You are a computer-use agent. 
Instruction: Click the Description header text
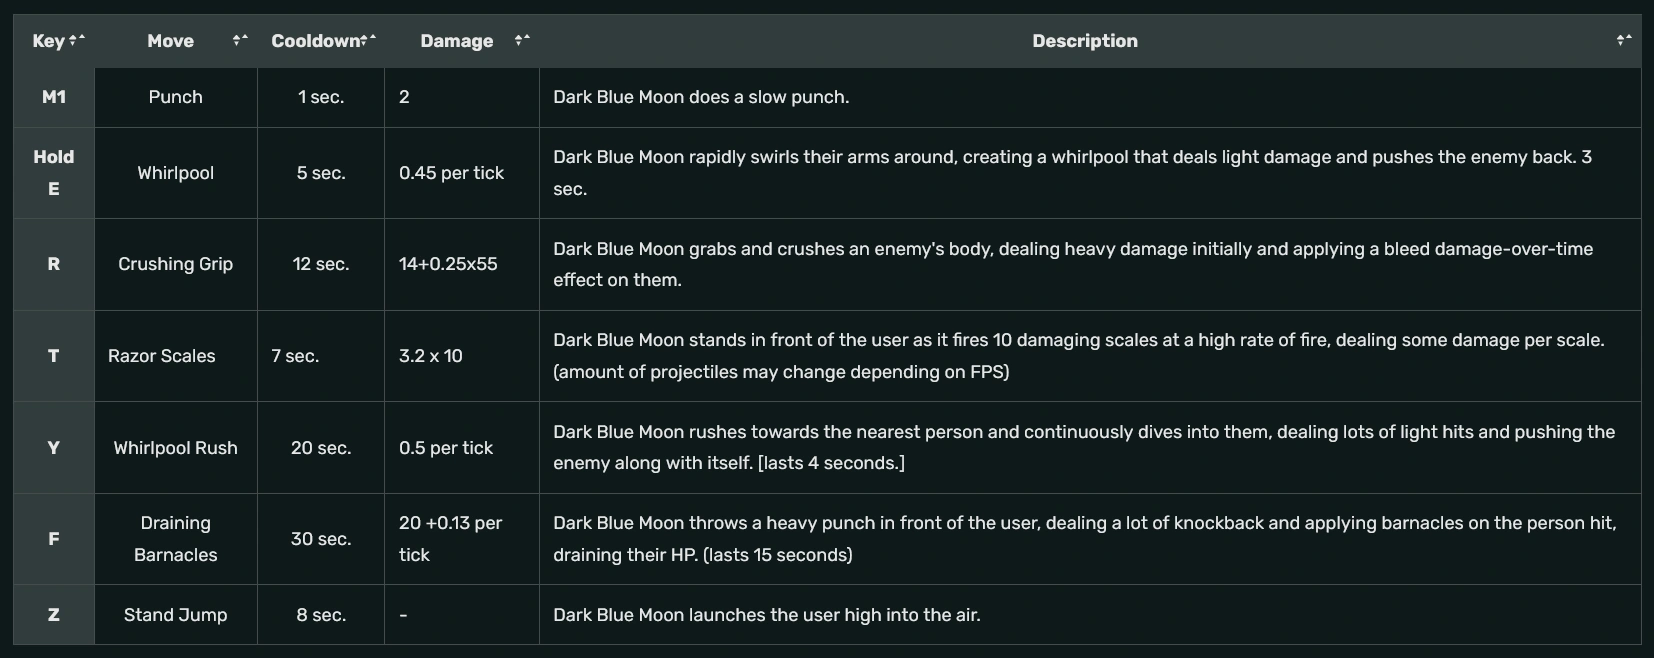click(x=1084, y=41)
